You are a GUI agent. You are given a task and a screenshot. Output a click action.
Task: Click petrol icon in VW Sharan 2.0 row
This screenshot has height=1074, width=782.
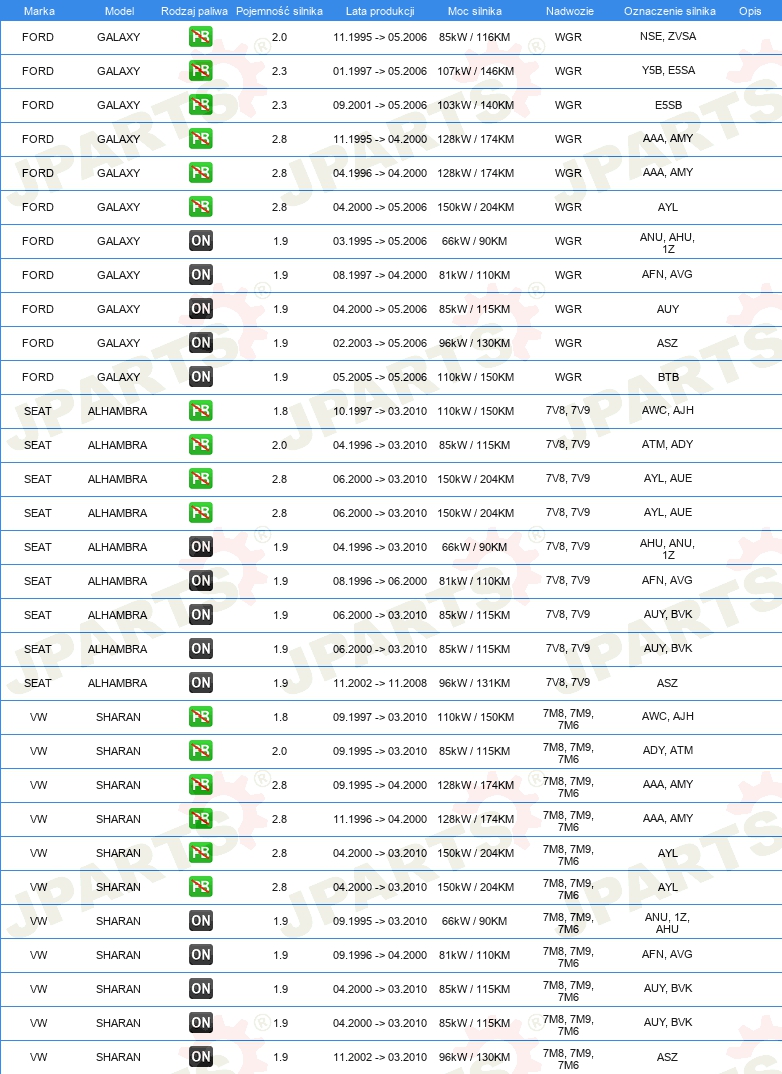click(x=201, y=751)
